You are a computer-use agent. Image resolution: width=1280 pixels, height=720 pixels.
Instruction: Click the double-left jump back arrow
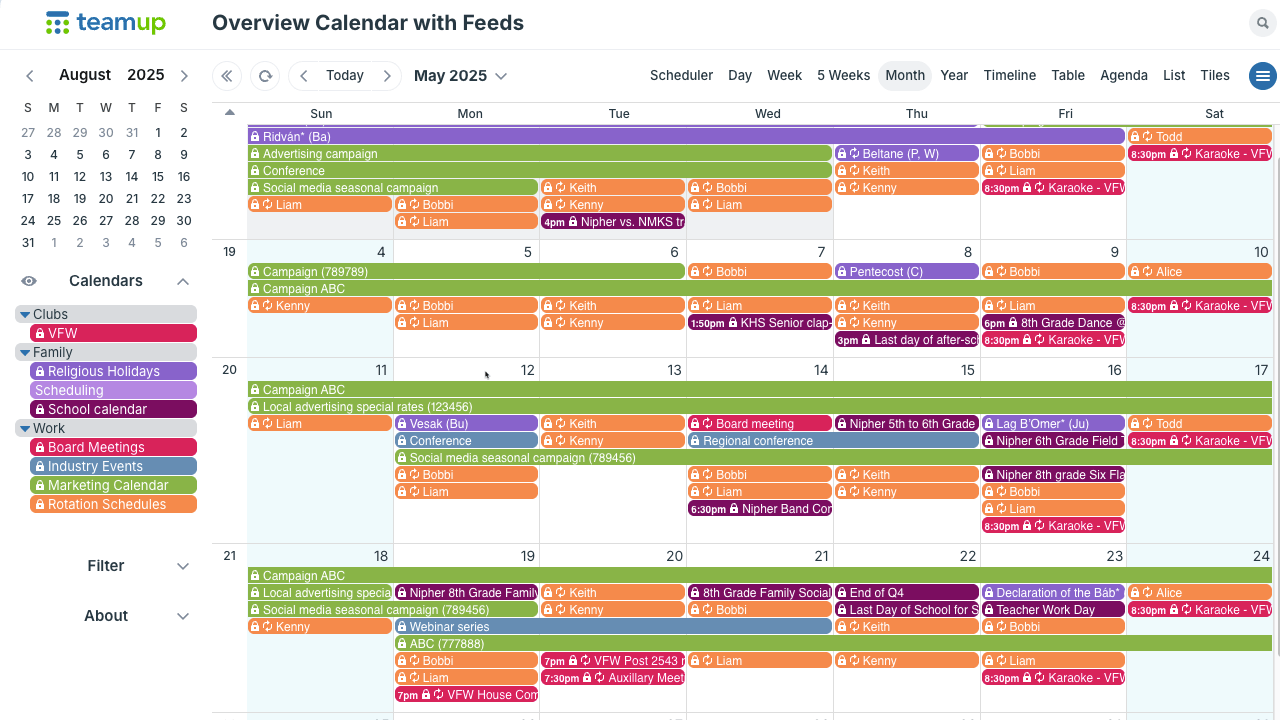coord(227,76)
